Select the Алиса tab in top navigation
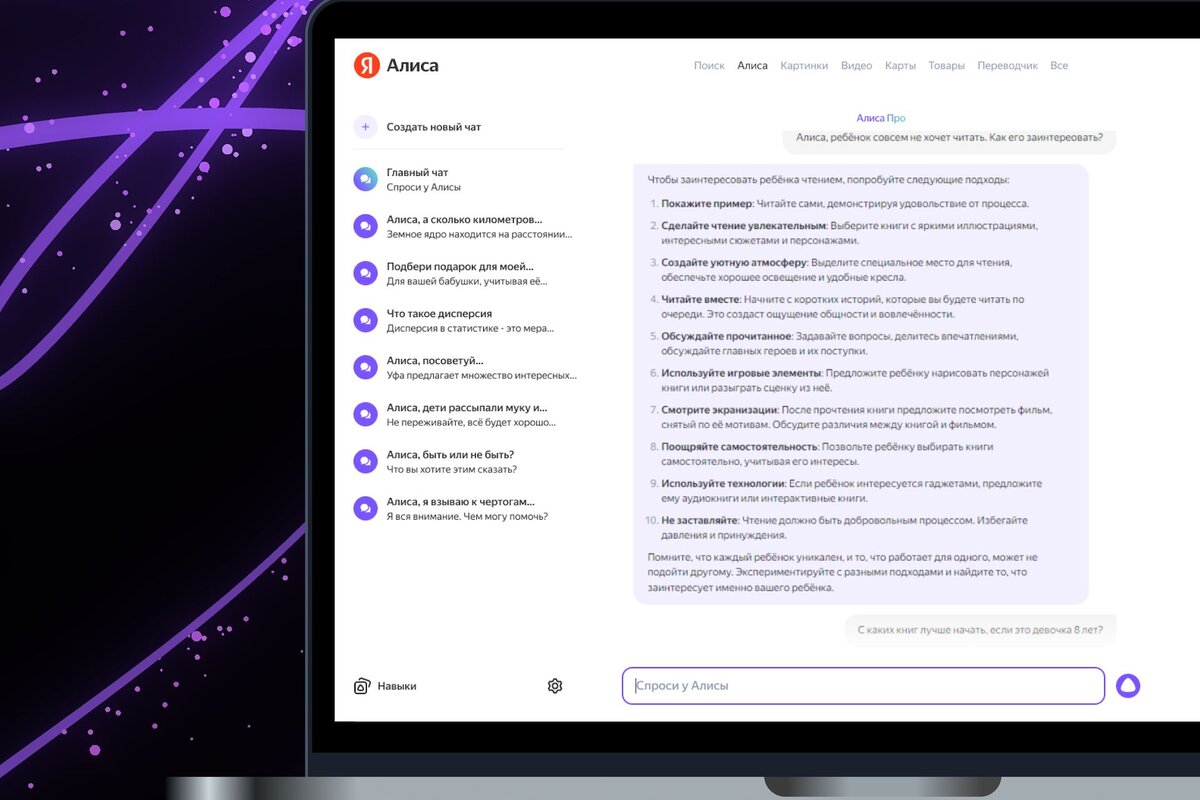This screenshot has height=800, width=1200. (752, 66)
